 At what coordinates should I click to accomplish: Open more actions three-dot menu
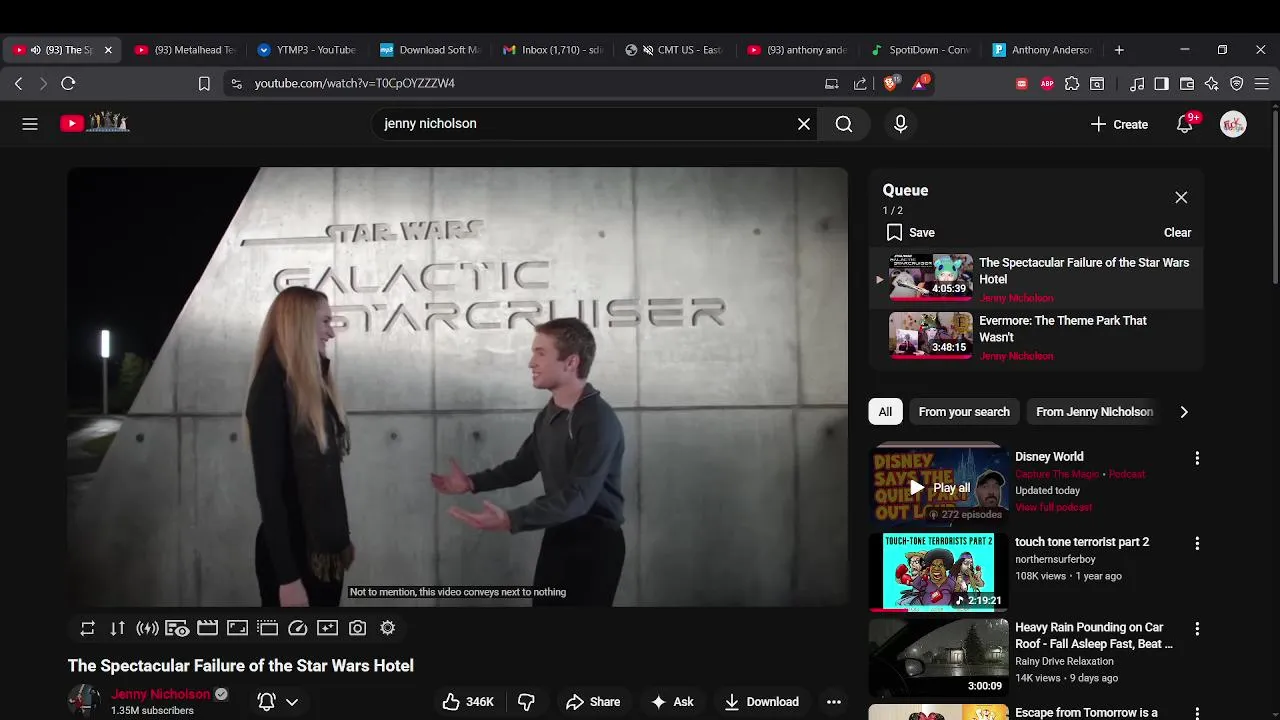tap(834, 702)
